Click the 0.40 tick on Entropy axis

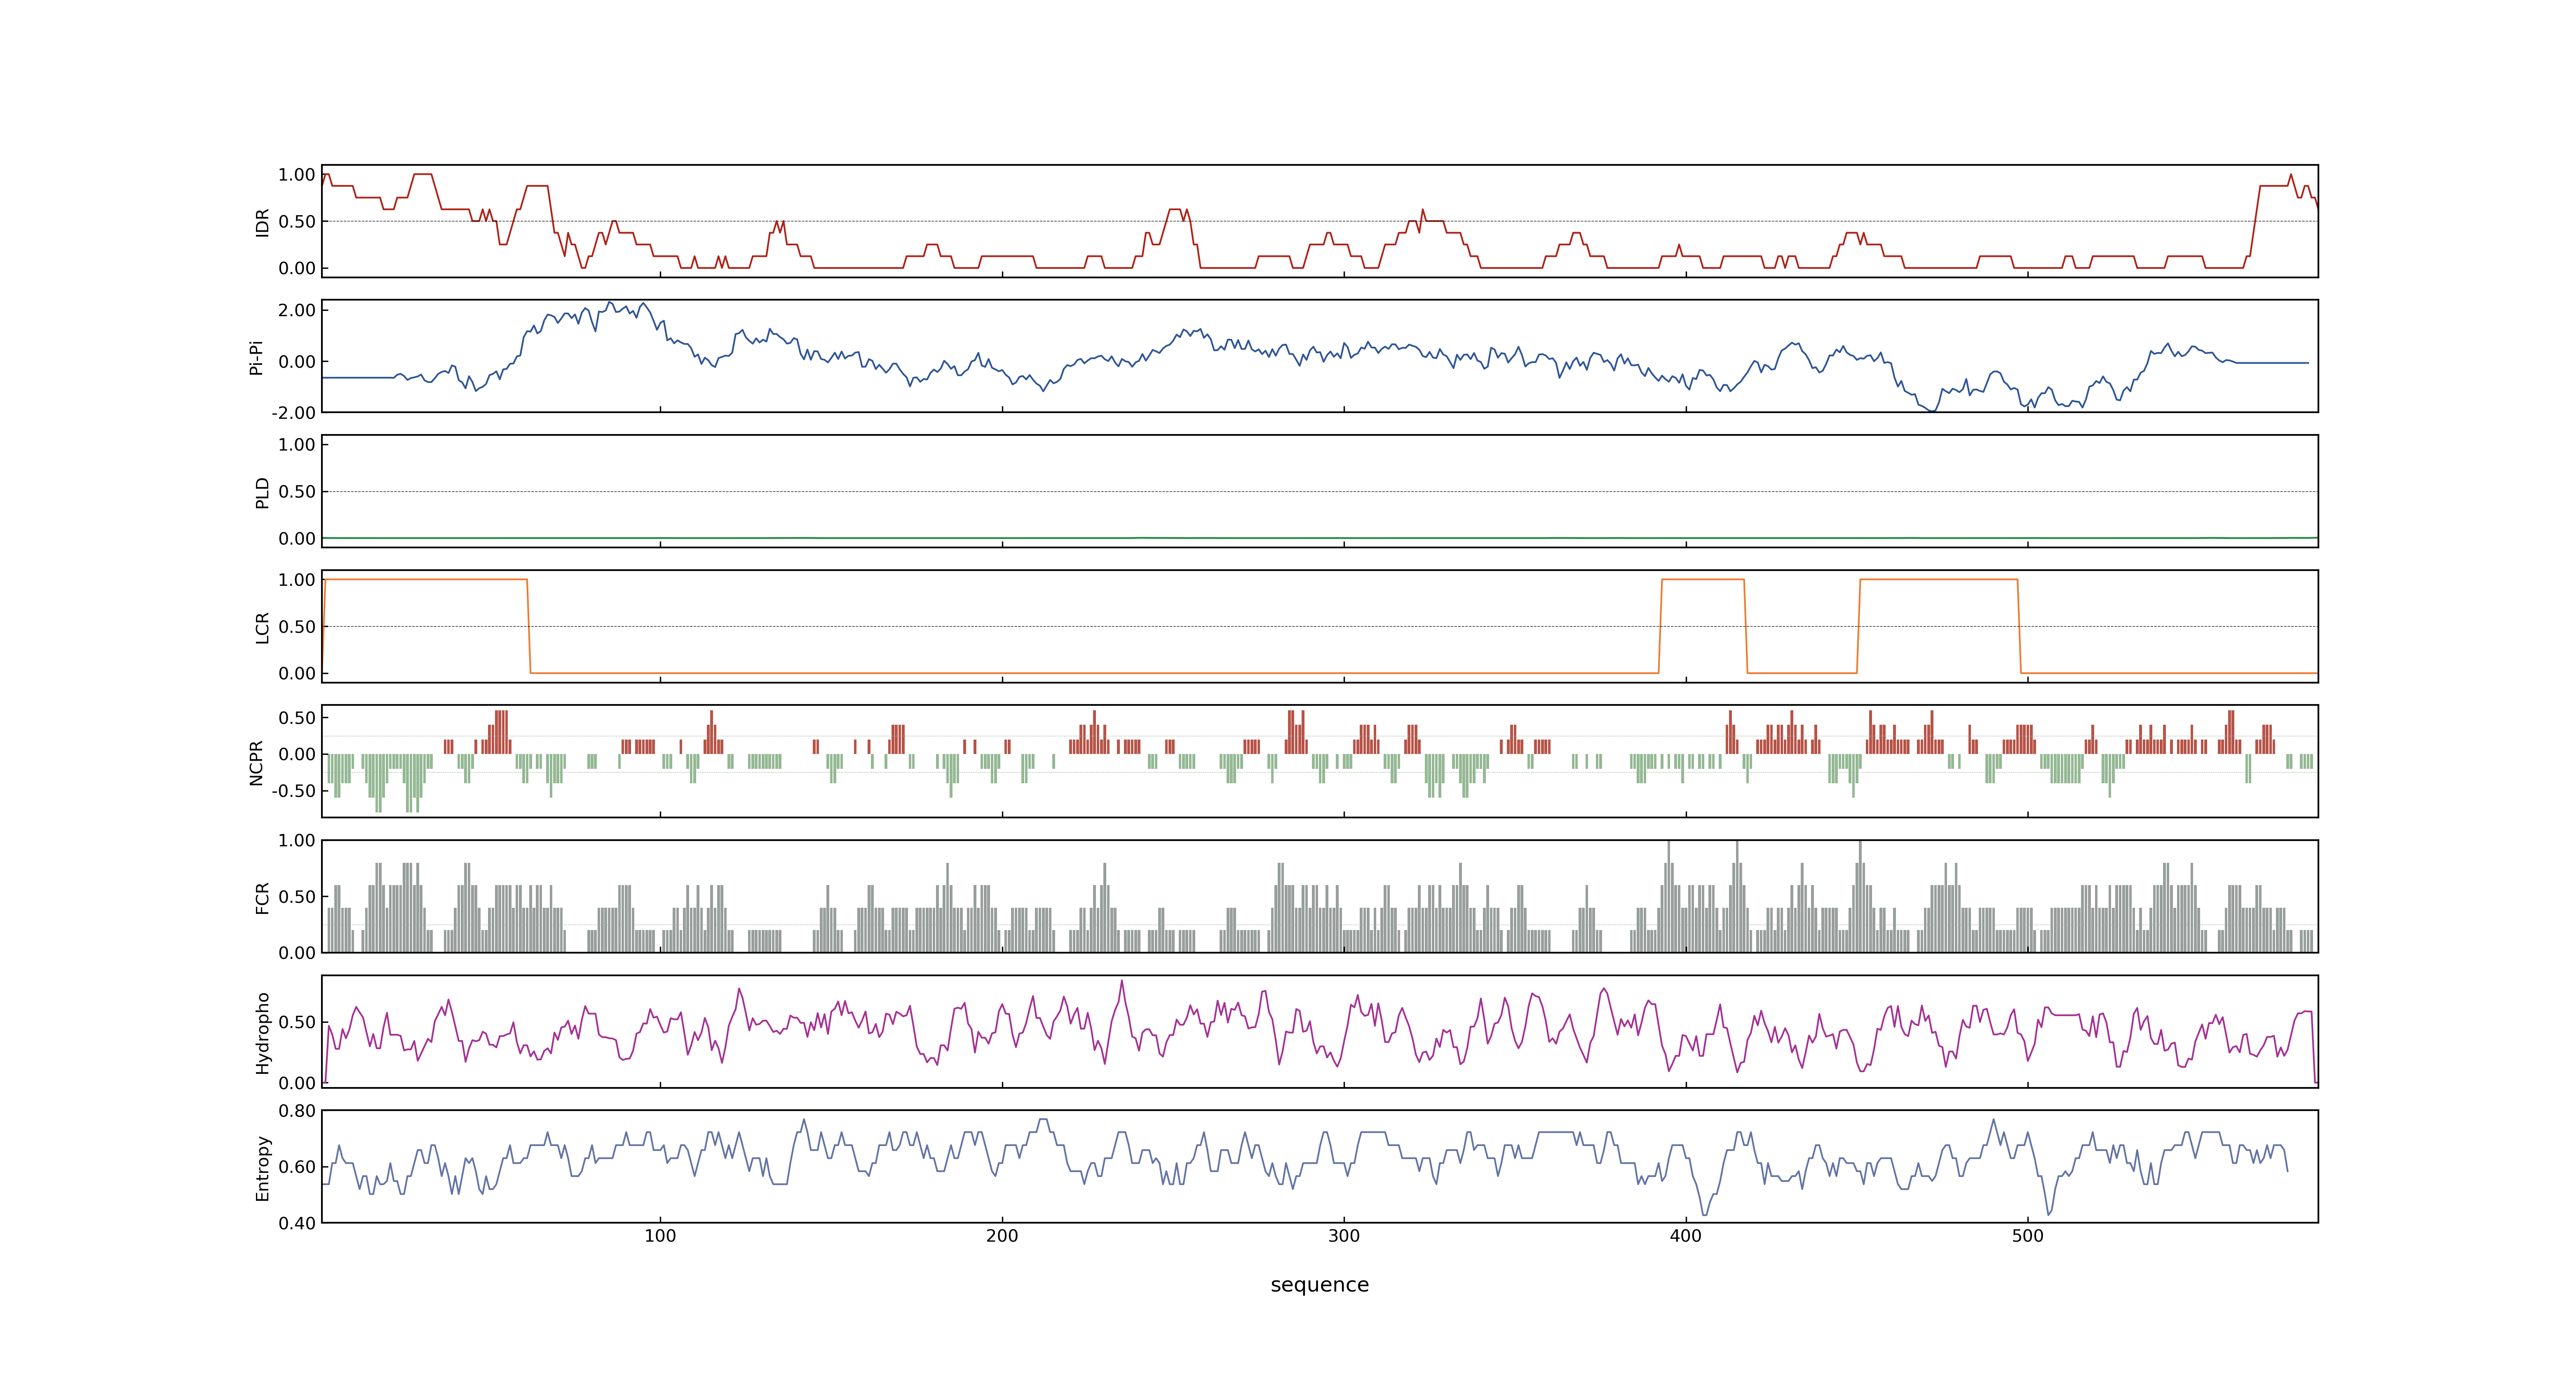(x=297, y=1223)
